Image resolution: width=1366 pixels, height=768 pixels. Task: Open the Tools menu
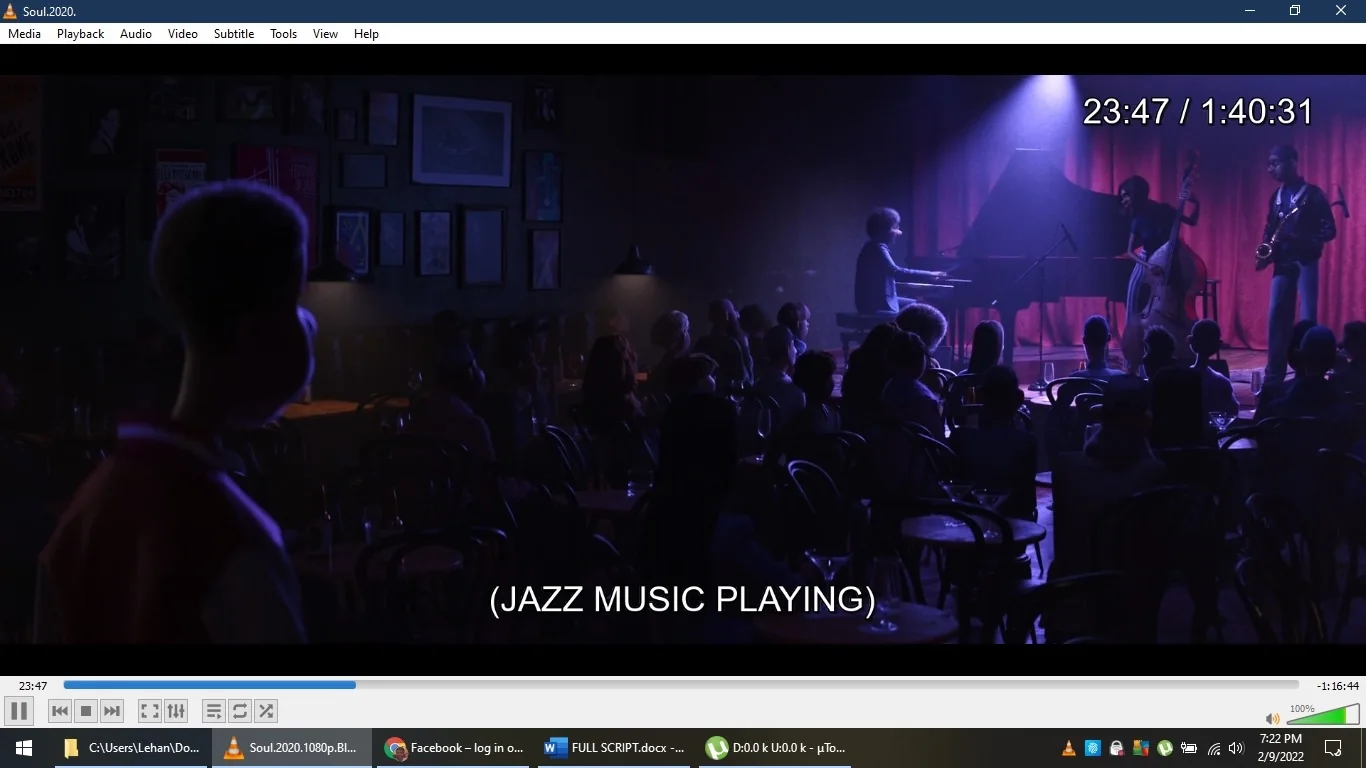coord(284,34)
